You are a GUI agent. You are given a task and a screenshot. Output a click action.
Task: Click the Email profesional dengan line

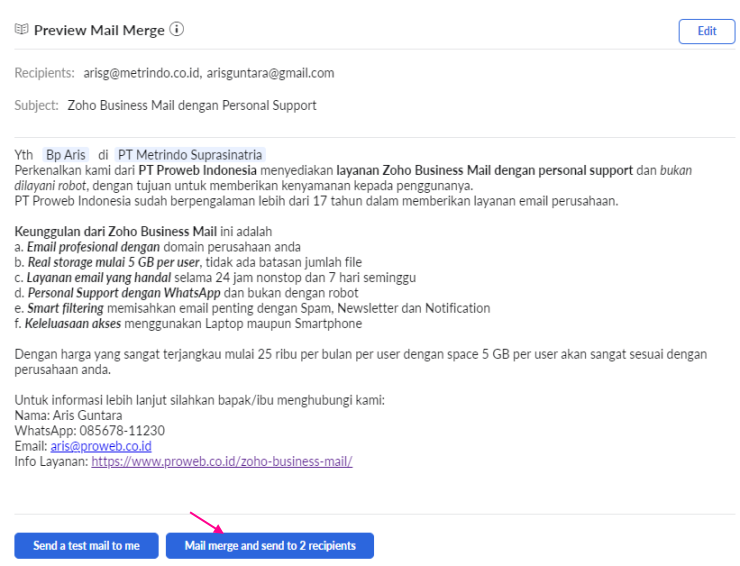(x=158, y=247)
